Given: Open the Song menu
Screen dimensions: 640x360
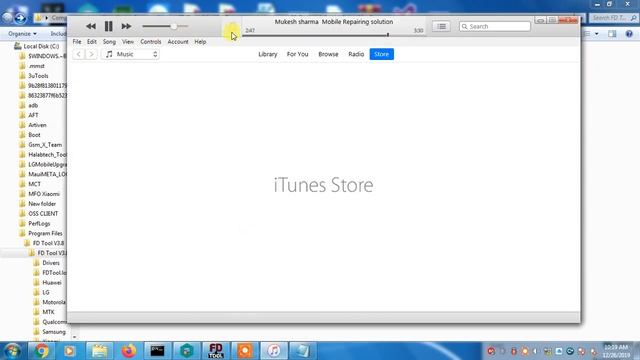Looking at the screenshot, I should coord(109,42).
